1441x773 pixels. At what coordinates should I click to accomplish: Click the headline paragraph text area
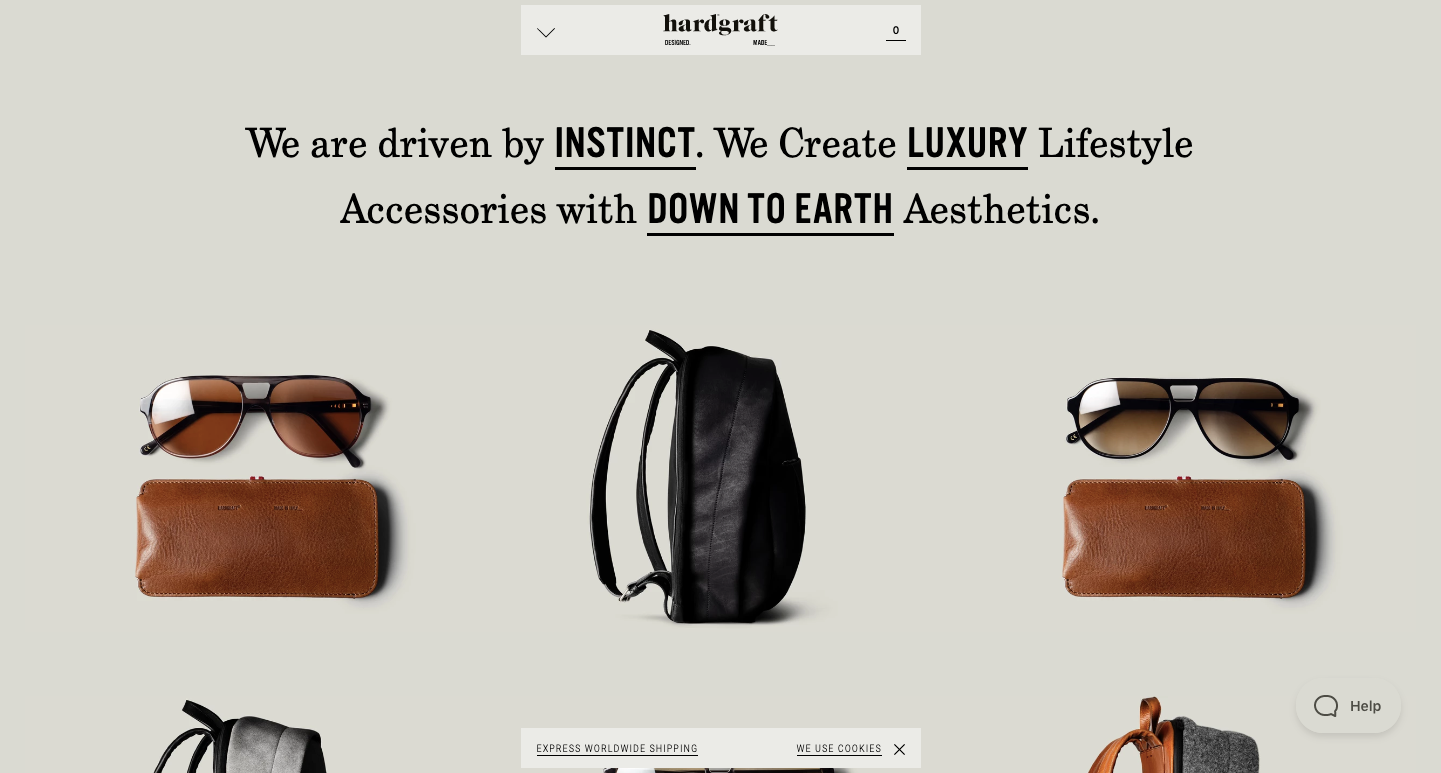720,176
